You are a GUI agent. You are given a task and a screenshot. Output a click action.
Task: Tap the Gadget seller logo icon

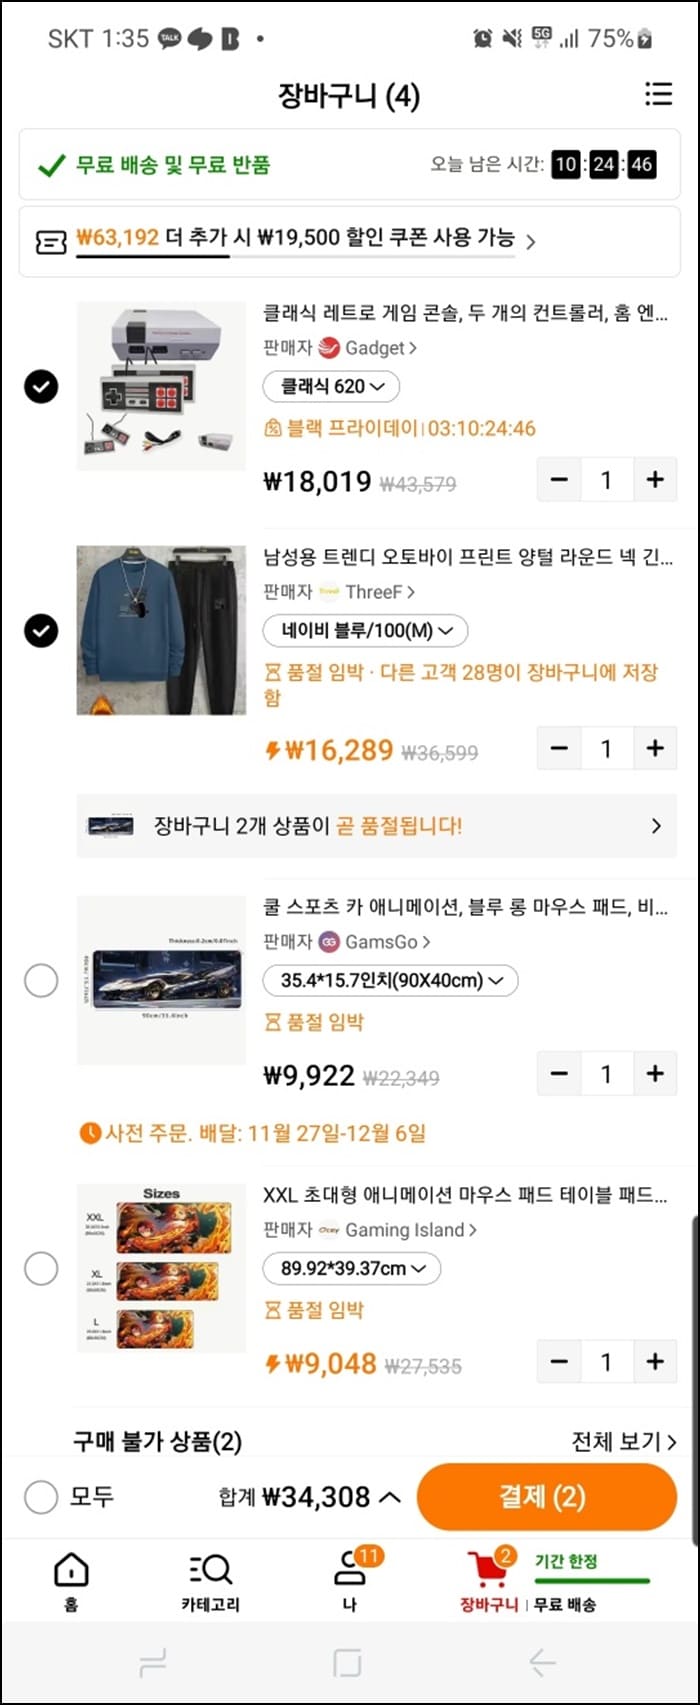tap(330, 348)
